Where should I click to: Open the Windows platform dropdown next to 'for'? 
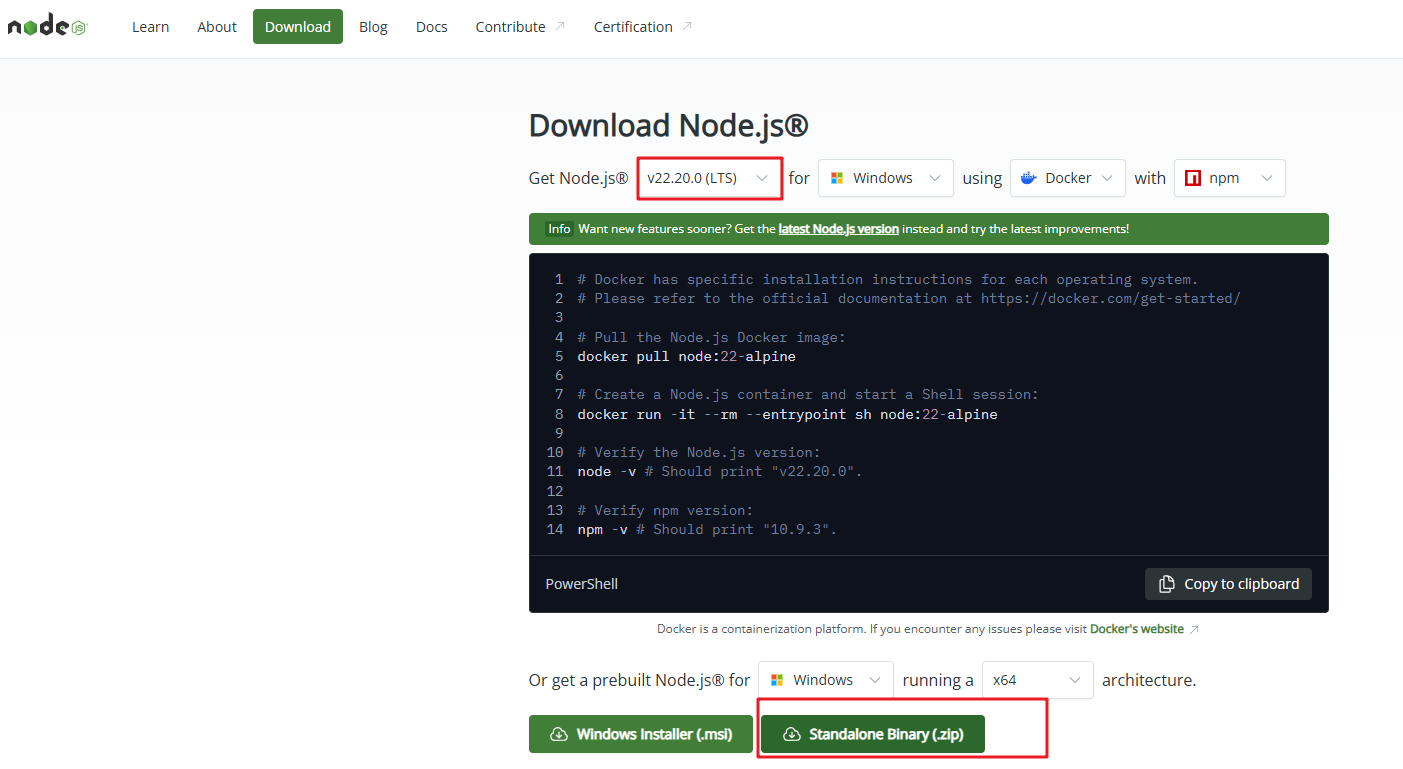pos(886,178)
